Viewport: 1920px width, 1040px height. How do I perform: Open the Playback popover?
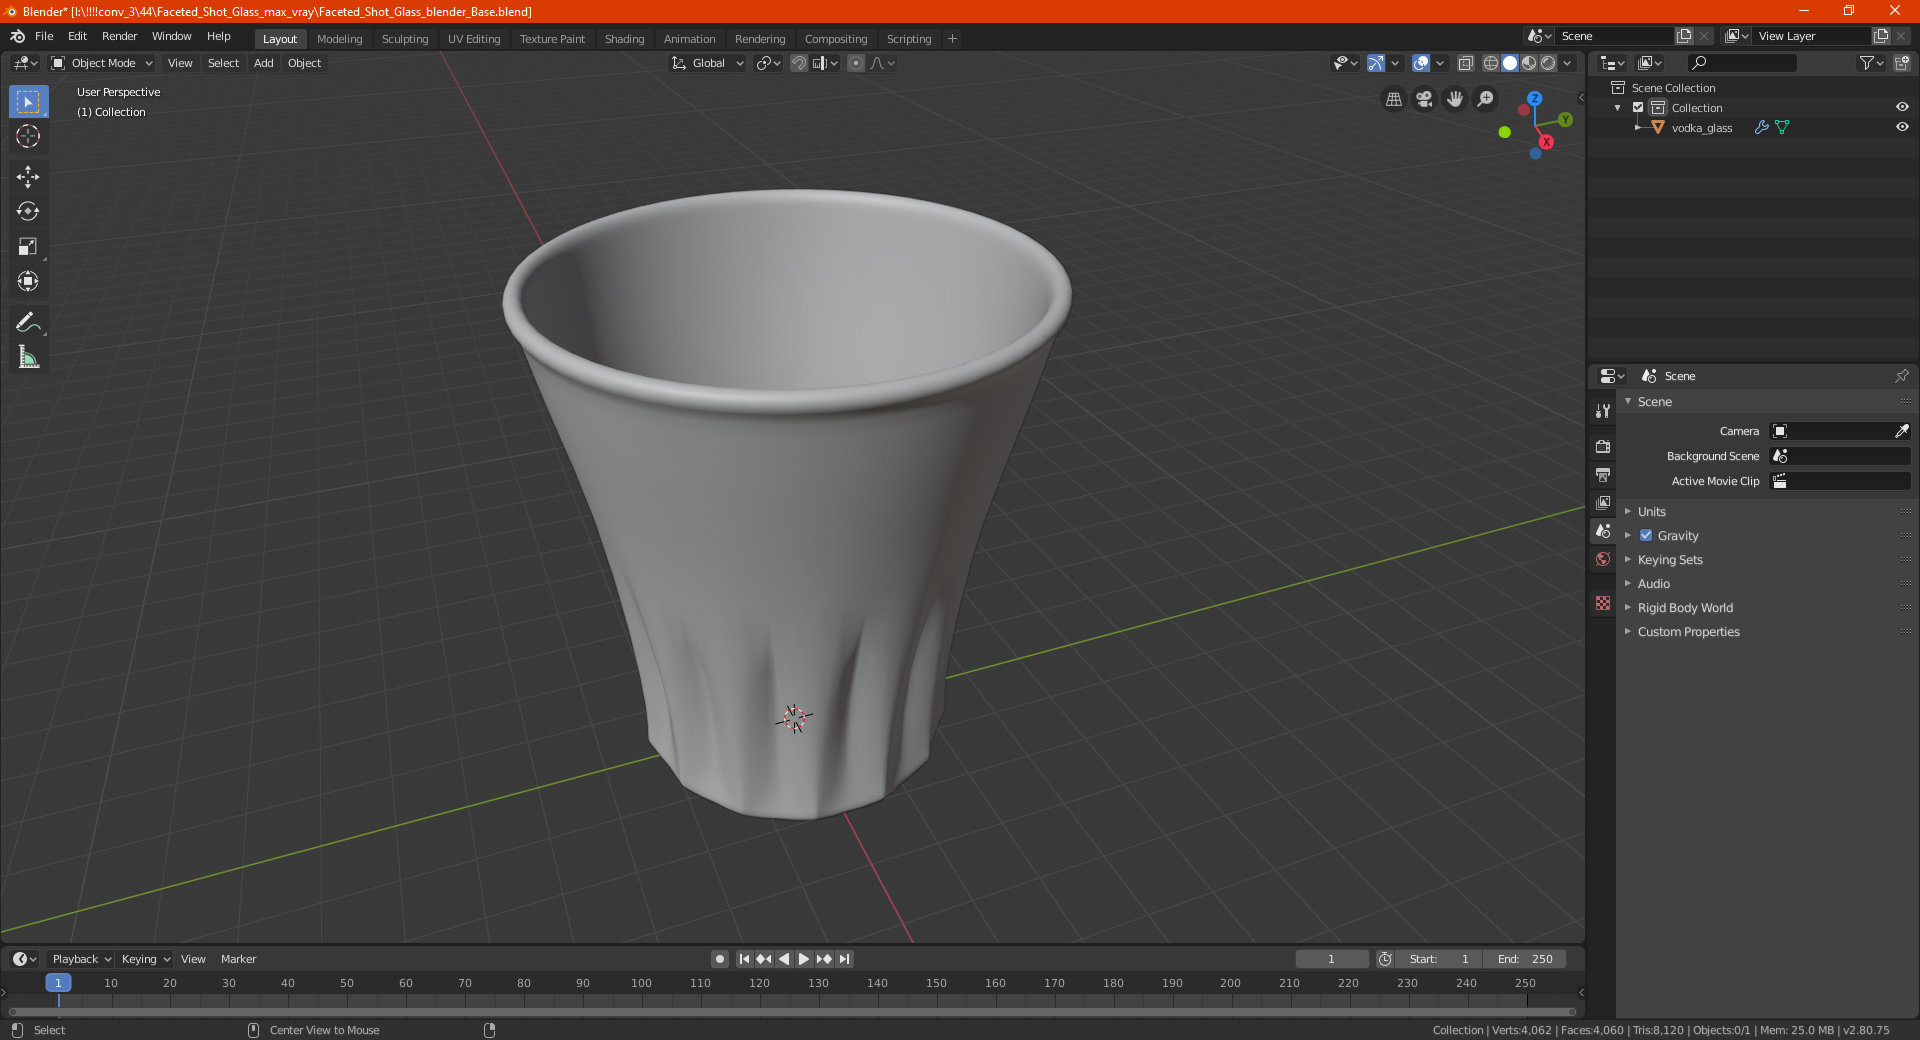click(x=81, y=959)
